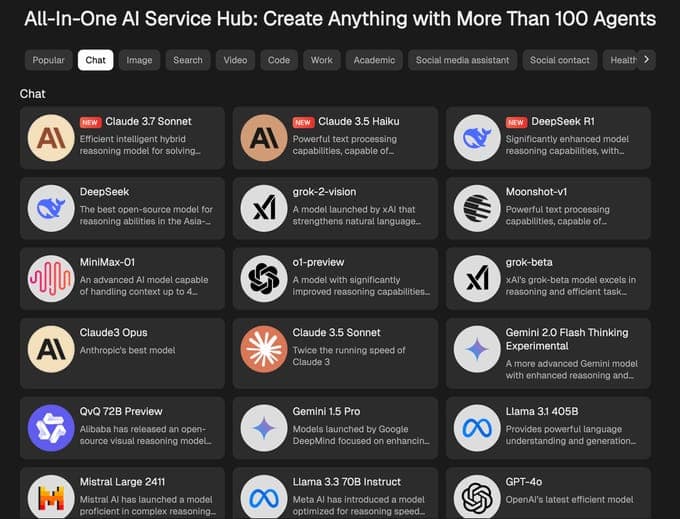The height and width of the screenshot is (519, 680).
Task: Click the o1-preview OpenAI logo icon
Action: click(x=264, y=278)
